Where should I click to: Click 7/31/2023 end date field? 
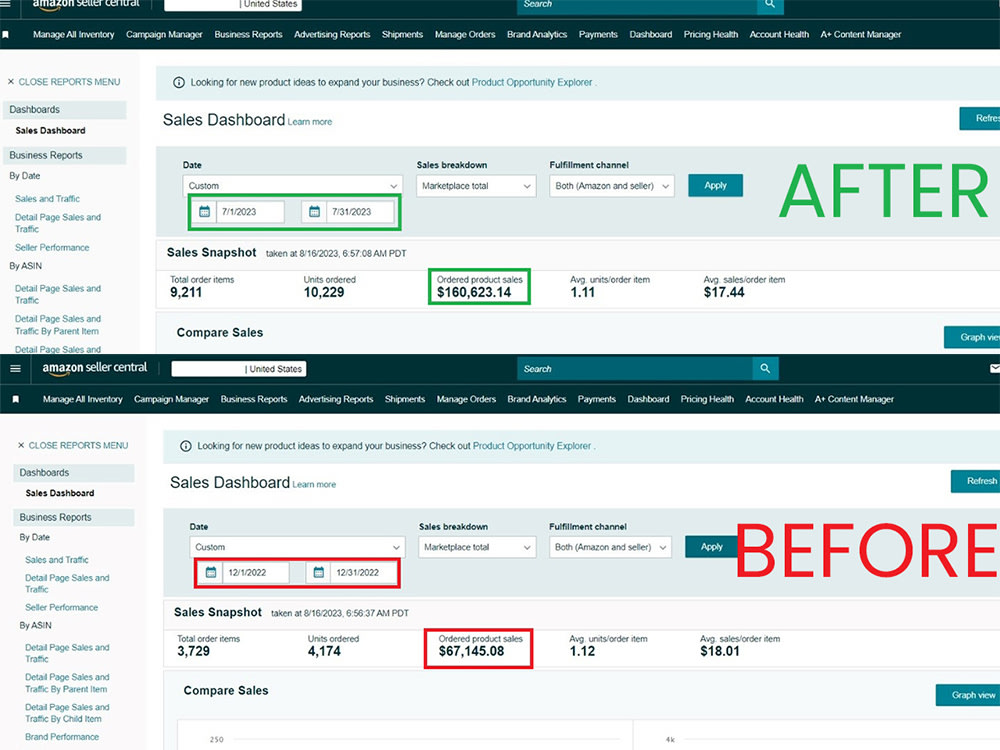click(x=360, y=212)
